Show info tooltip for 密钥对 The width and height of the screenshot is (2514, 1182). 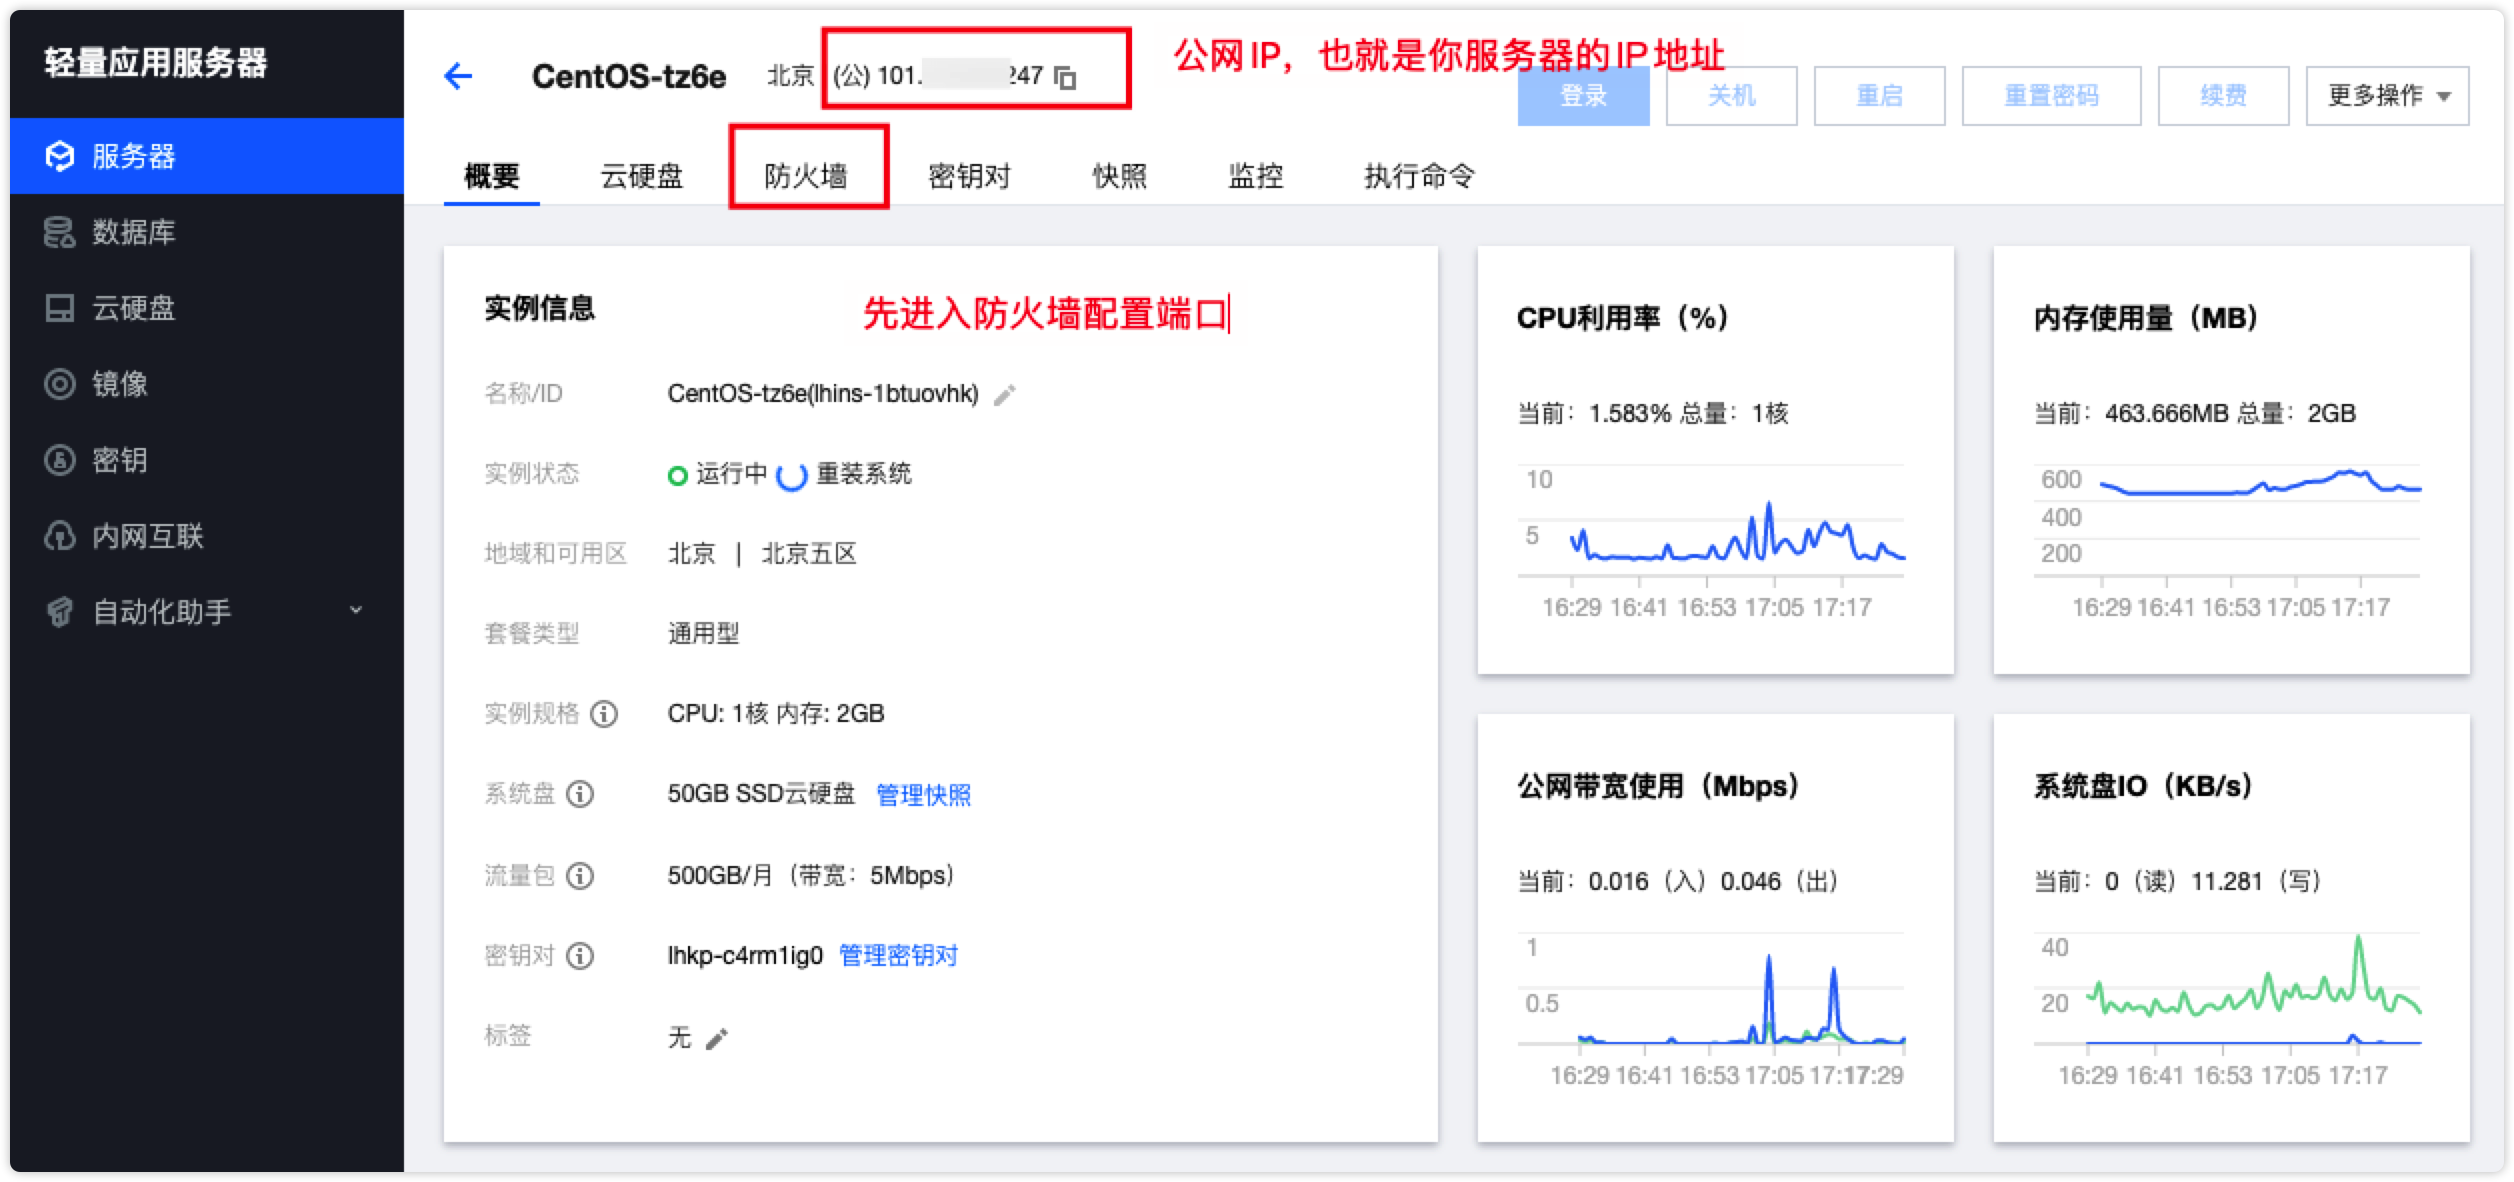point(580,956)
